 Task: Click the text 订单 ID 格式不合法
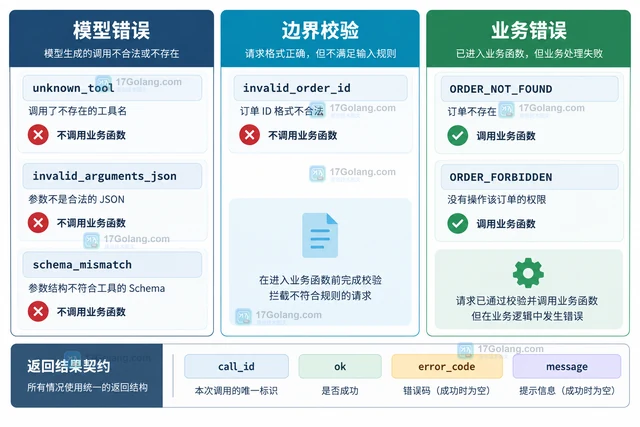point(282,111)
